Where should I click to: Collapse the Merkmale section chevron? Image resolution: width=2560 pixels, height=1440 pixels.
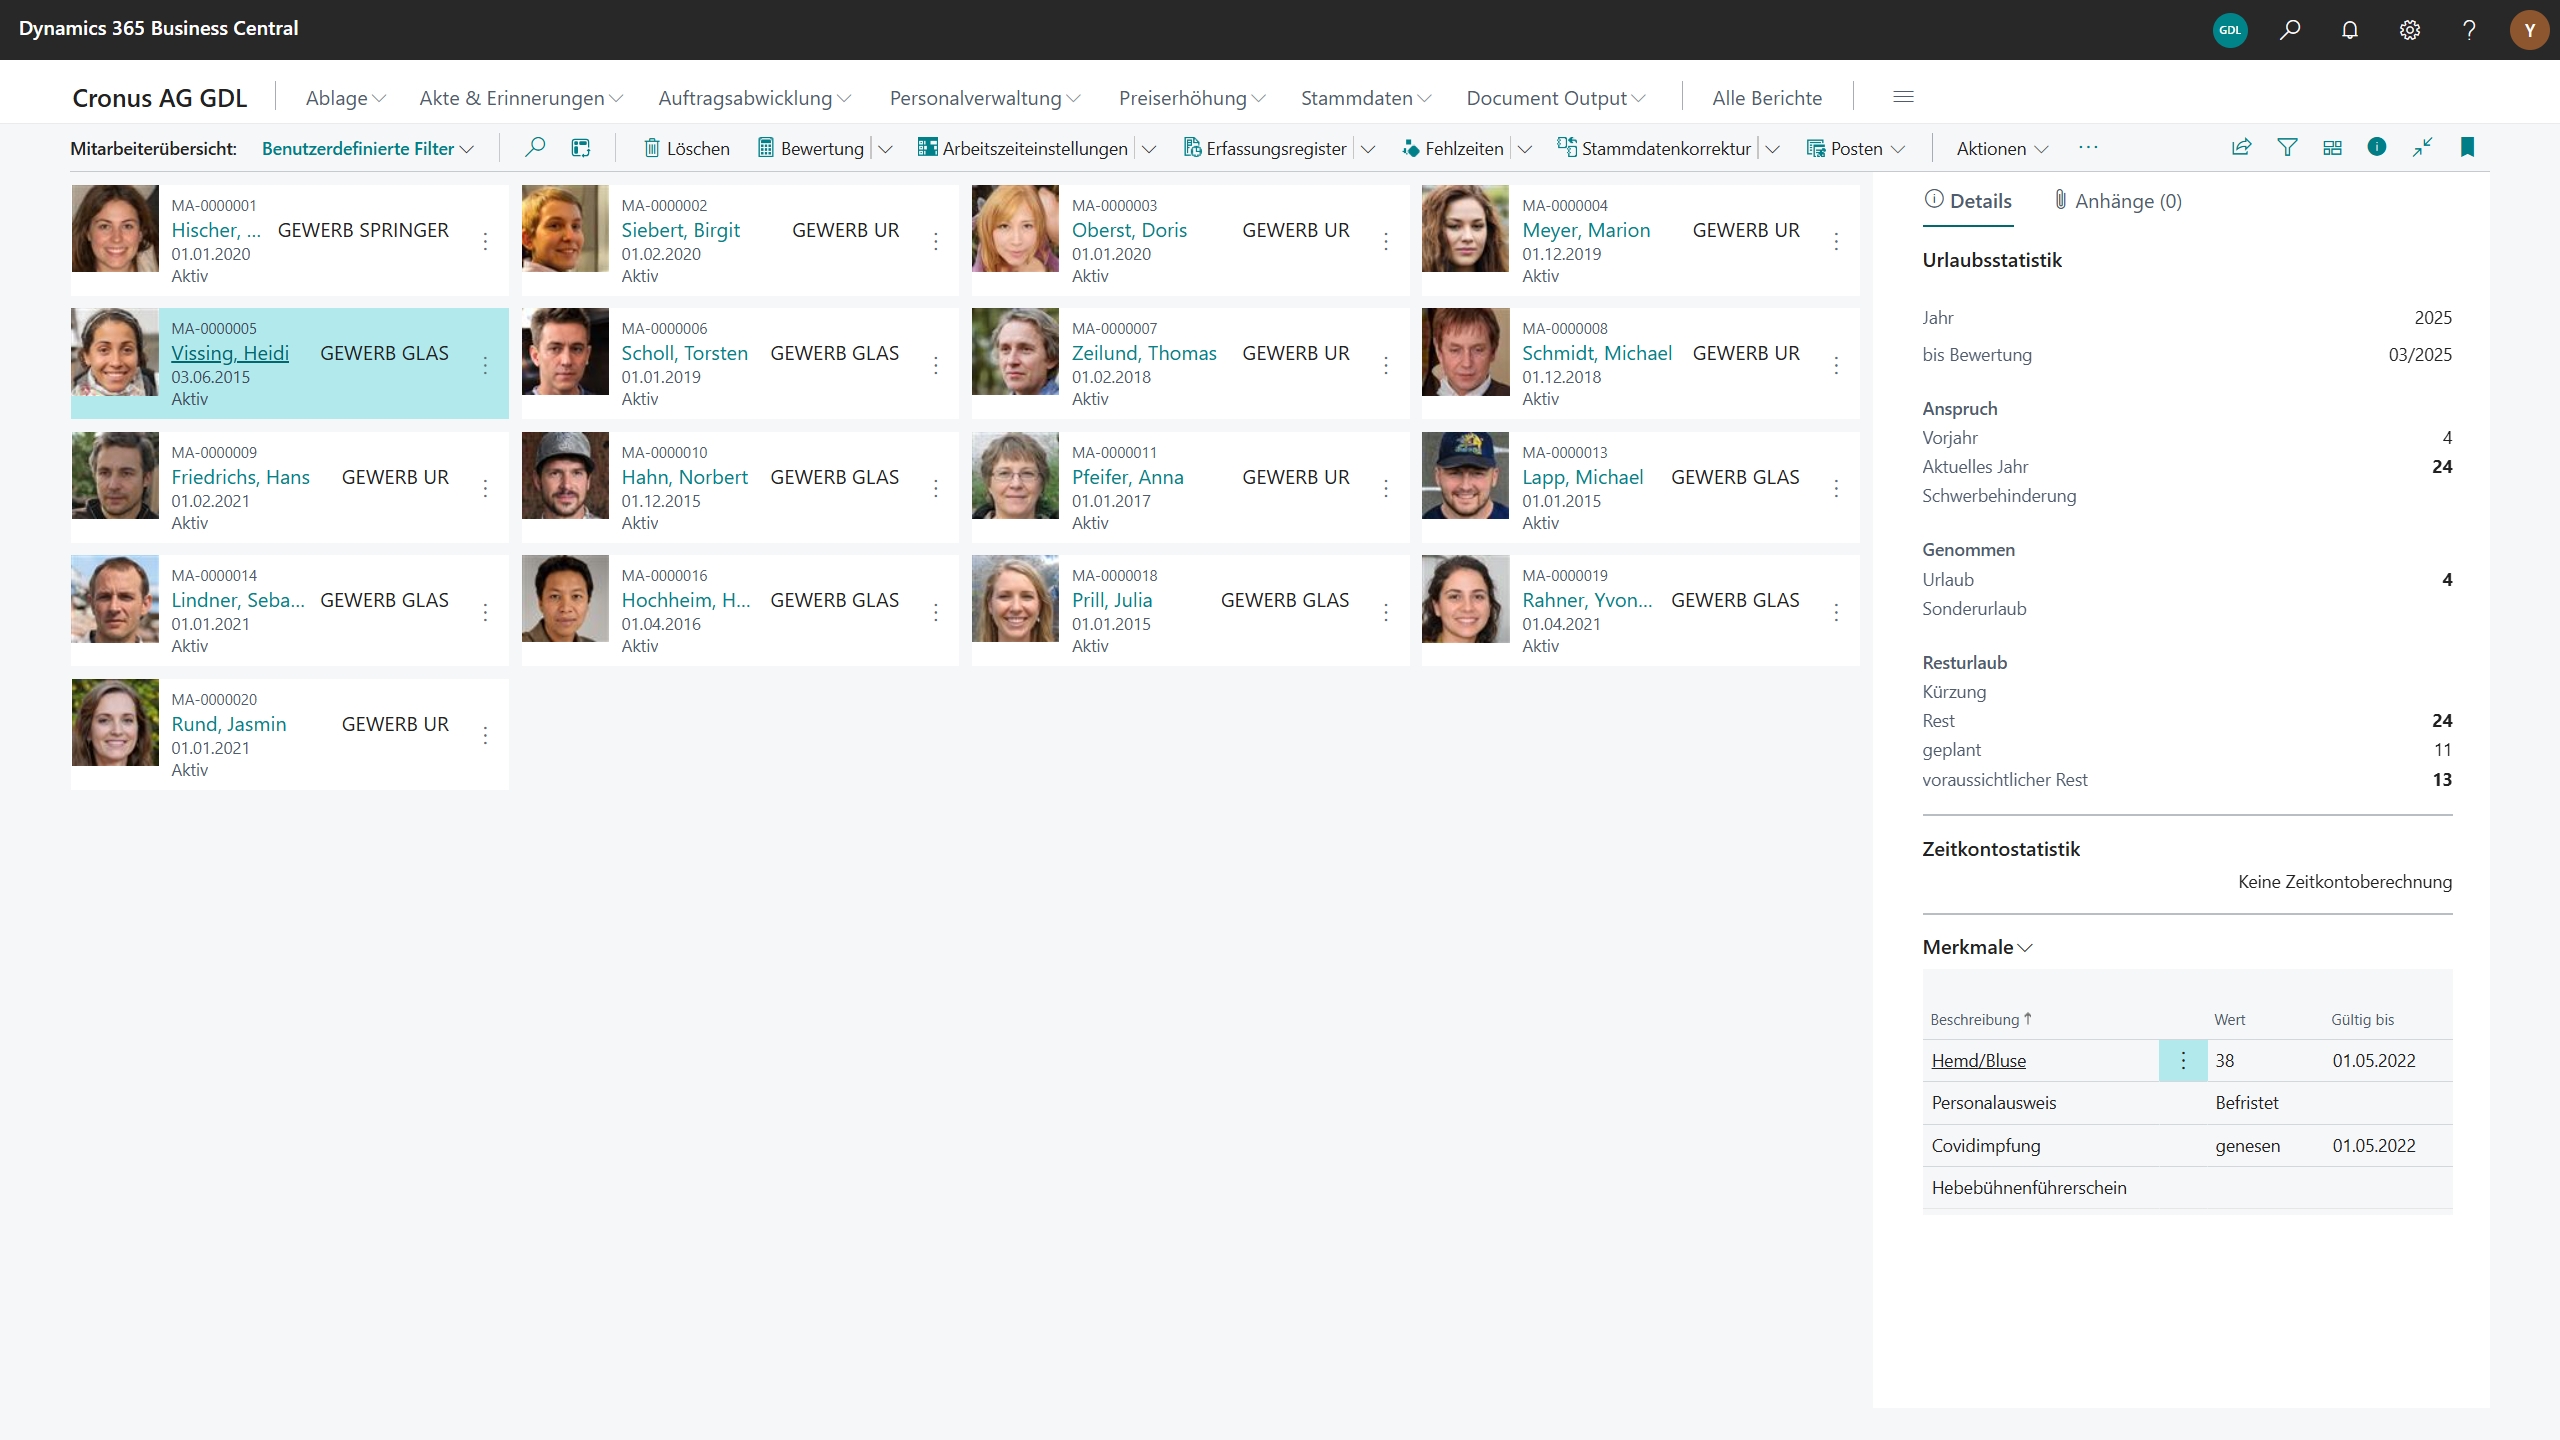[2025, 948]
